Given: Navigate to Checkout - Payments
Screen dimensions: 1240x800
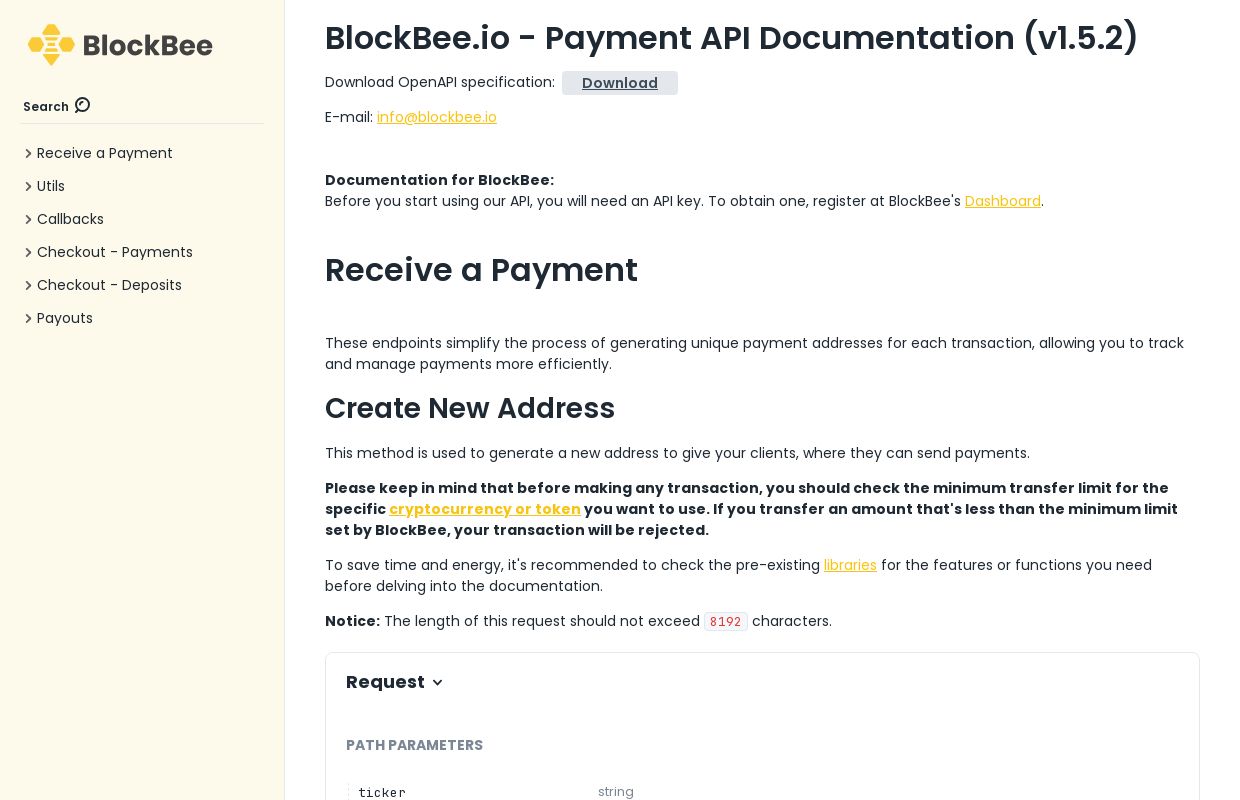Looking at the screenshot, I should point(115,252).
